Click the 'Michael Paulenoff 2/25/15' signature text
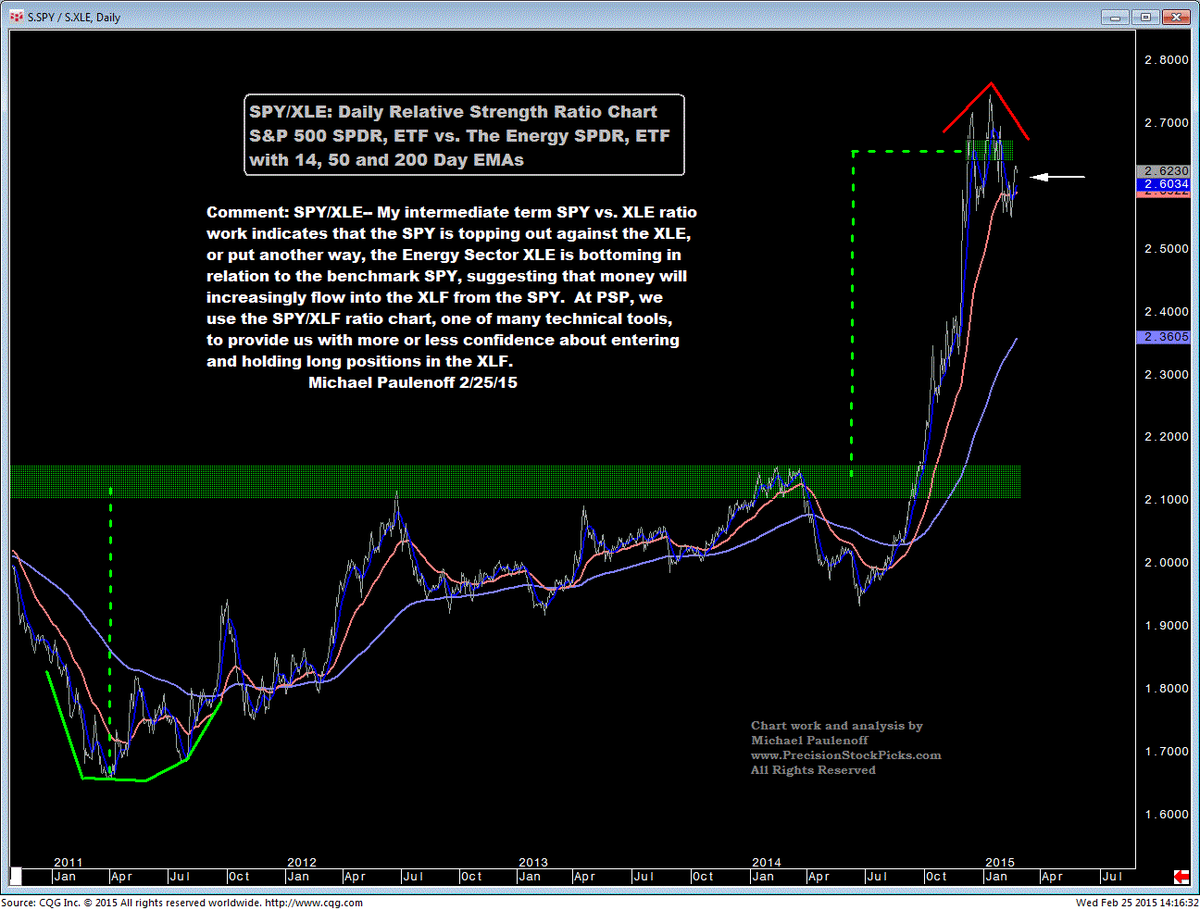The width and height of the screenshot is (1200, 910). (413, 381)
